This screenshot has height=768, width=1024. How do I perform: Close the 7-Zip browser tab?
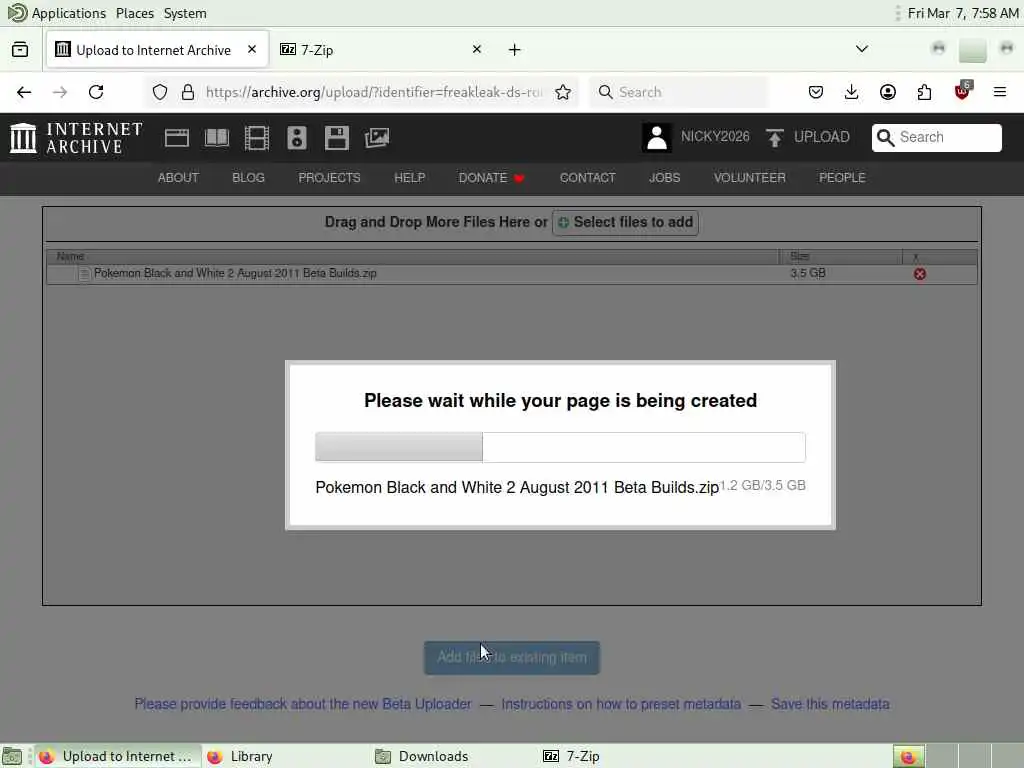coord(477,49)
